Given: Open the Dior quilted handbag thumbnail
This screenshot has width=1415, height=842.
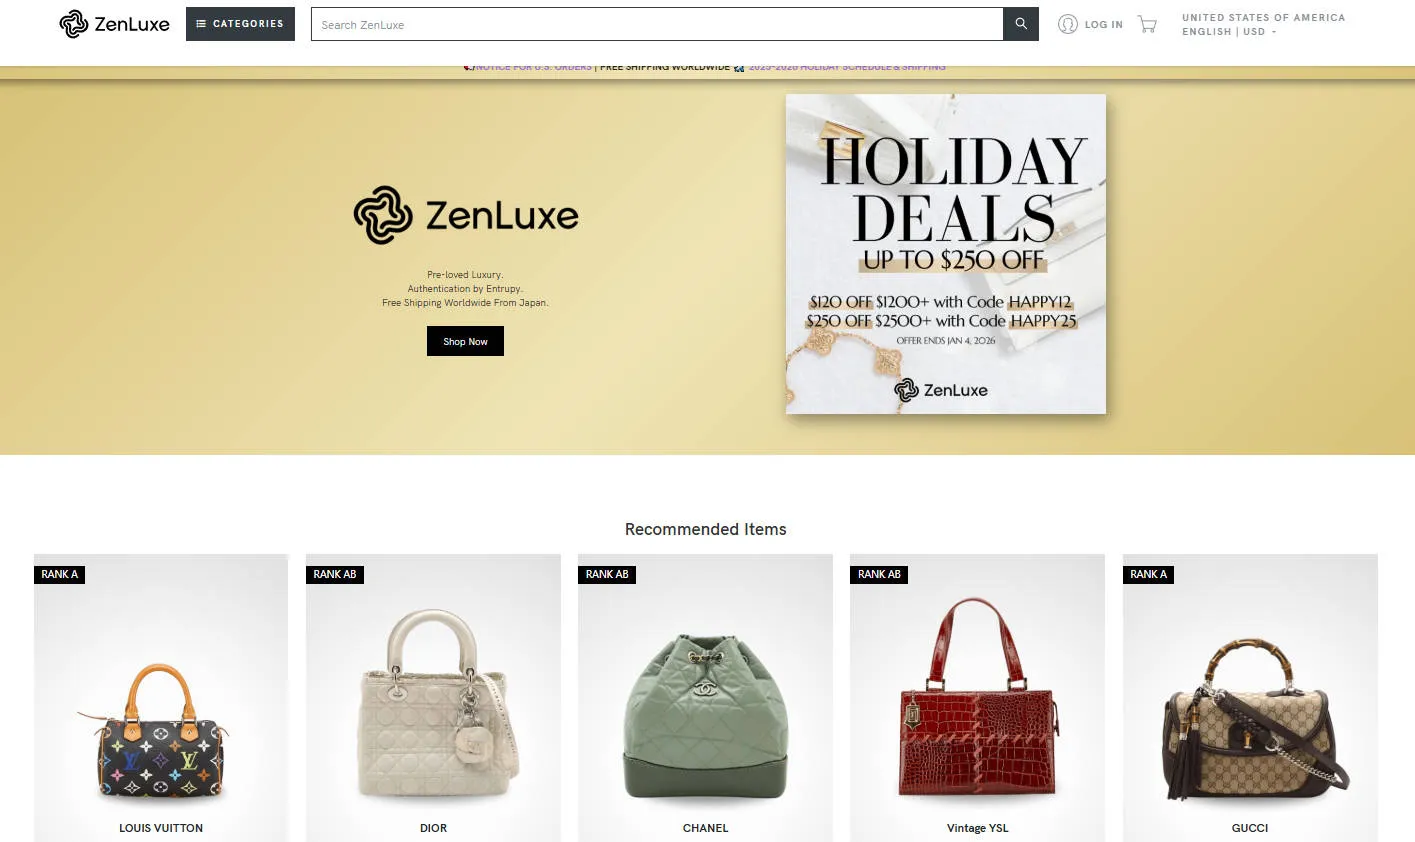Looking at the screenshot, I should tap(433, 698).
